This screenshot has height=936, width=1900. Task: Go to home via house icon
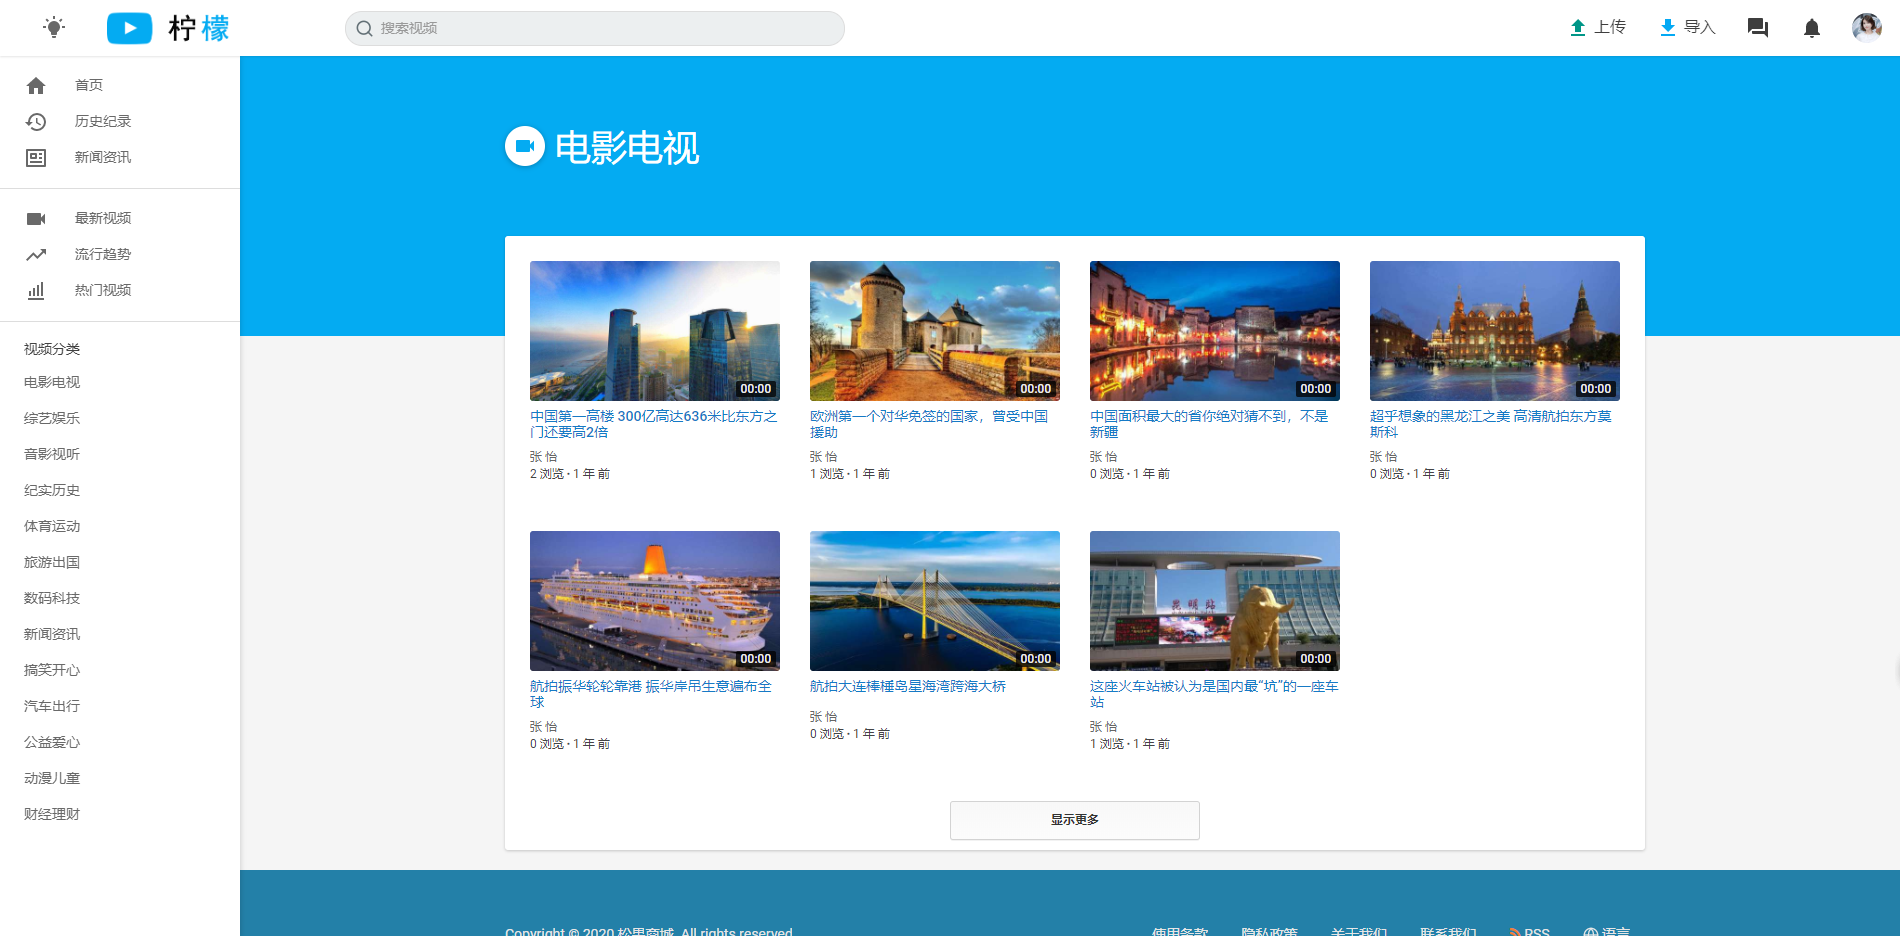coord(36,86)
